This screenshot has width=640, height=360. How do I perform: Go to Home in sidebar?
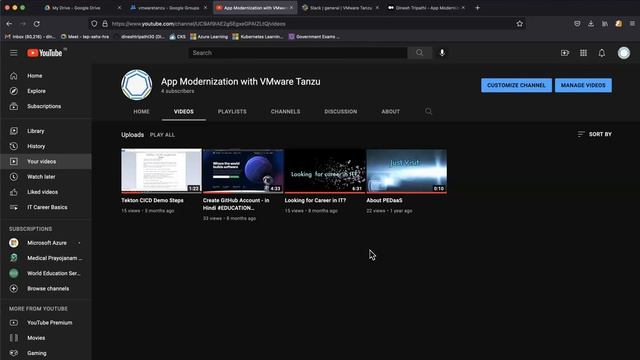(x=46, y=76)
